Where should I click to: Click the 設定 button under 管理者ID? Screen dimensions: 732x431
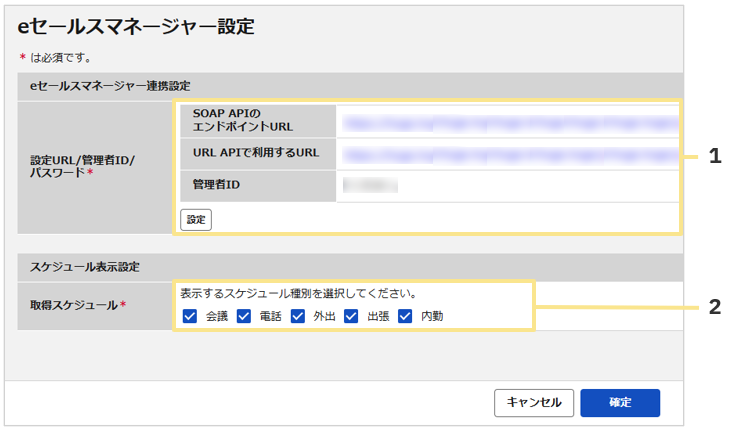(x=196, y=220)
